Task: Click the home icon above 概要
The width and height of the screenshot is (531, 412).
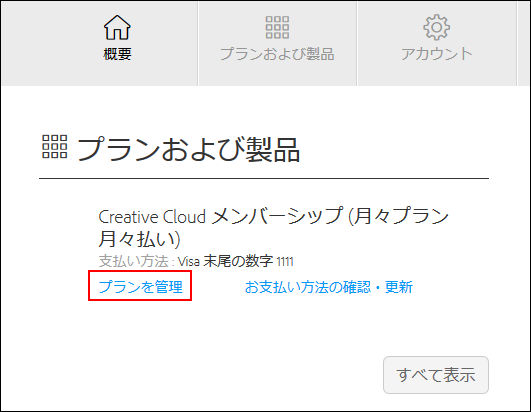Action: [117, 27]
